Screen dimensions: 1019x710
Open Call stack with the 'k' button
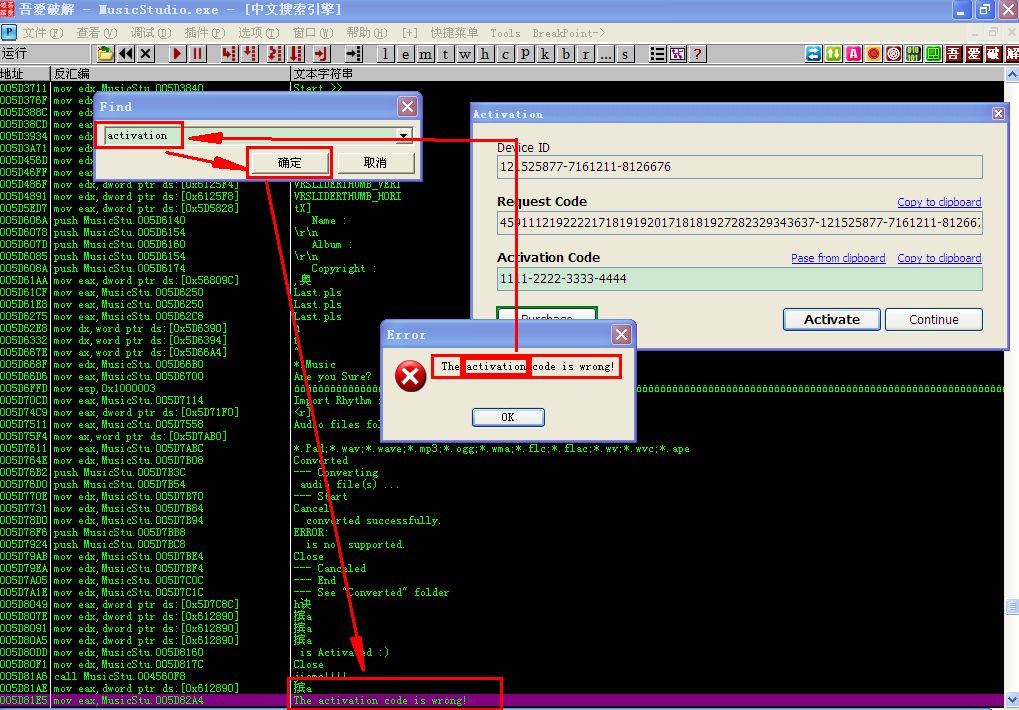click(545, 54)
